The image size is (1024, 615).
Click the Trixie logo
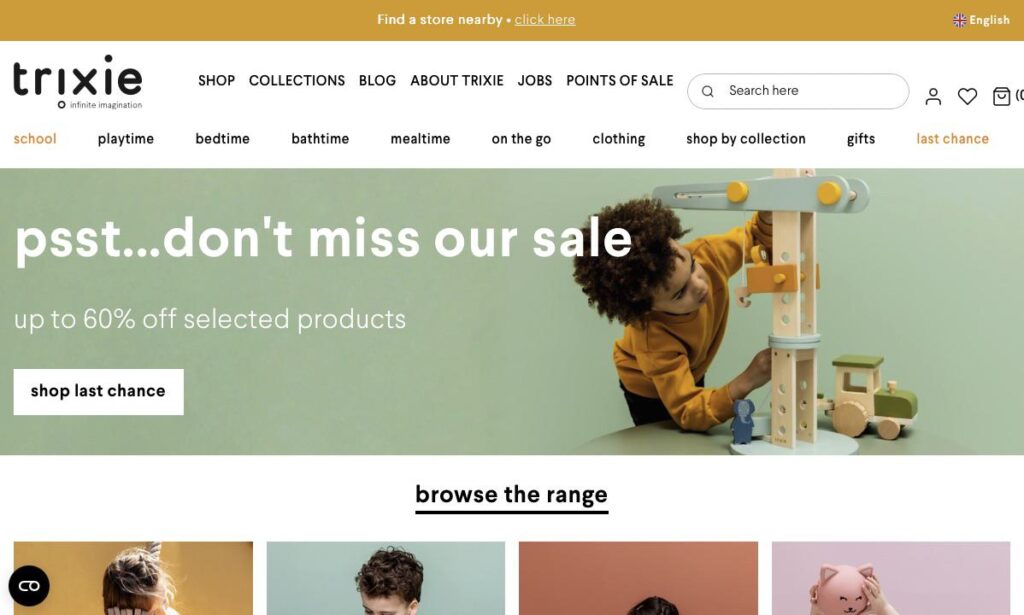point(78,82)
